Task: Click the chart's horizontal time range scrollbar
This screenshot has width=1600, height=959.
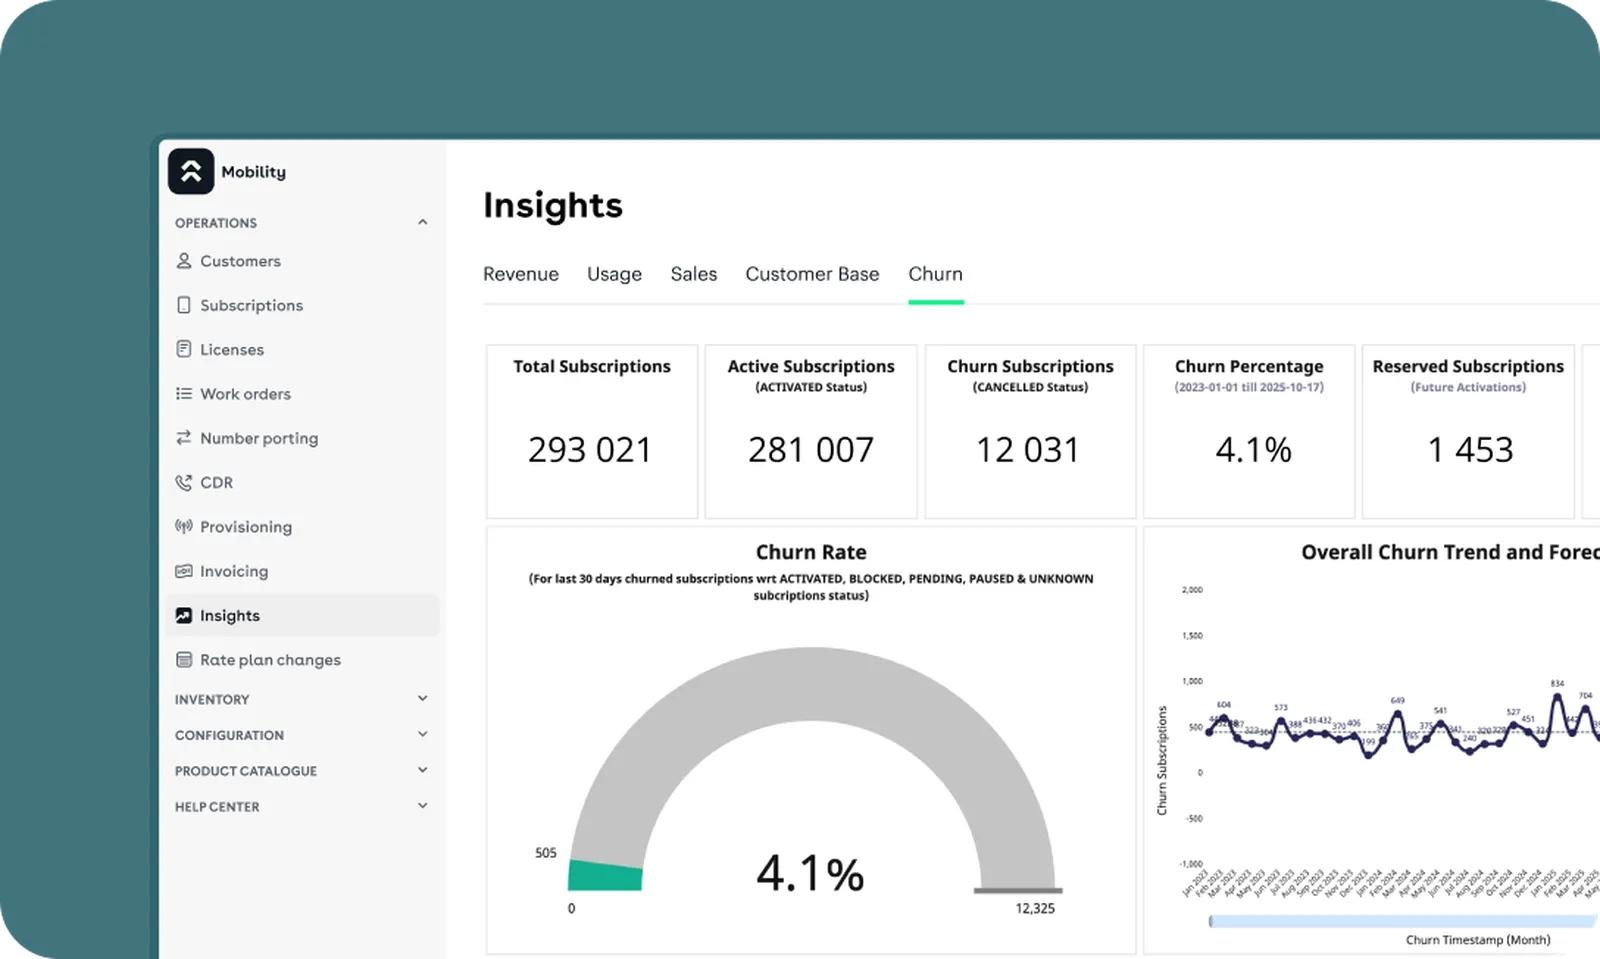Action: click(1404, 921)
